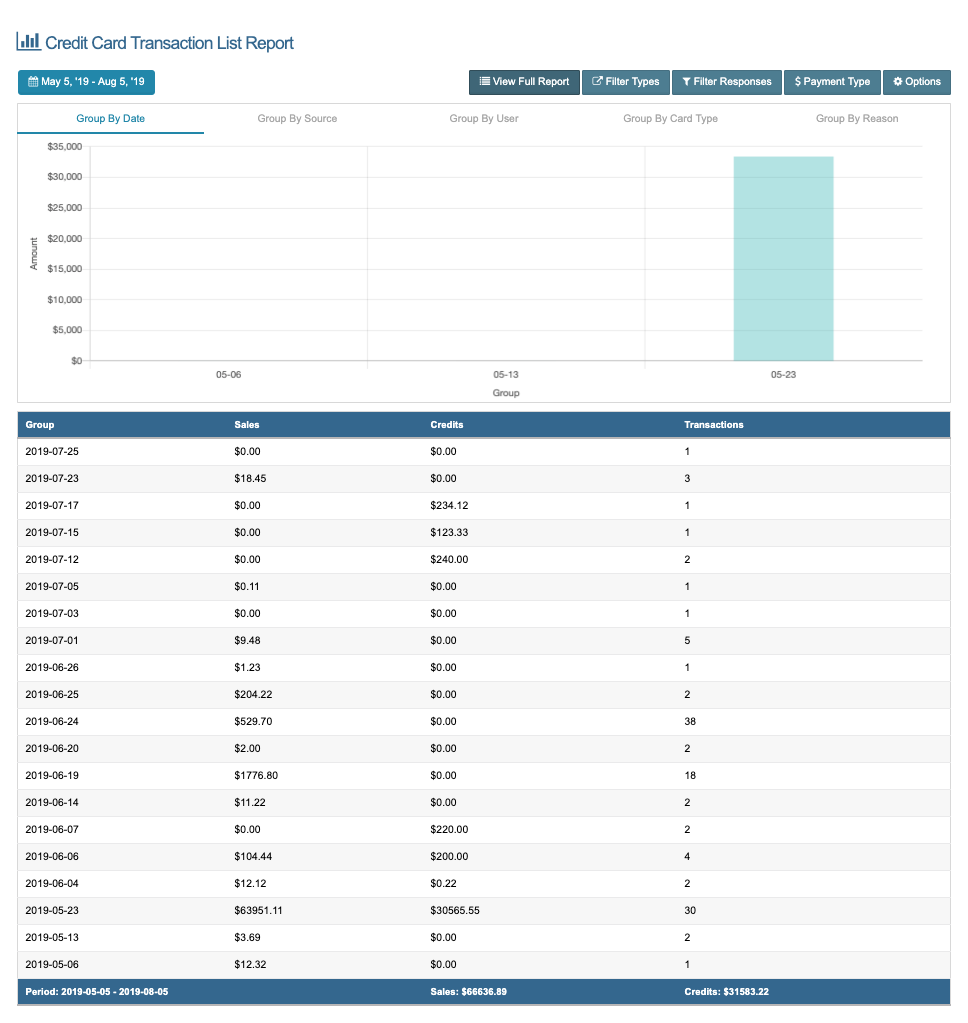Click the calendar icon in date range button
The height and width of the screenshot is (1023, 968).
33,82
